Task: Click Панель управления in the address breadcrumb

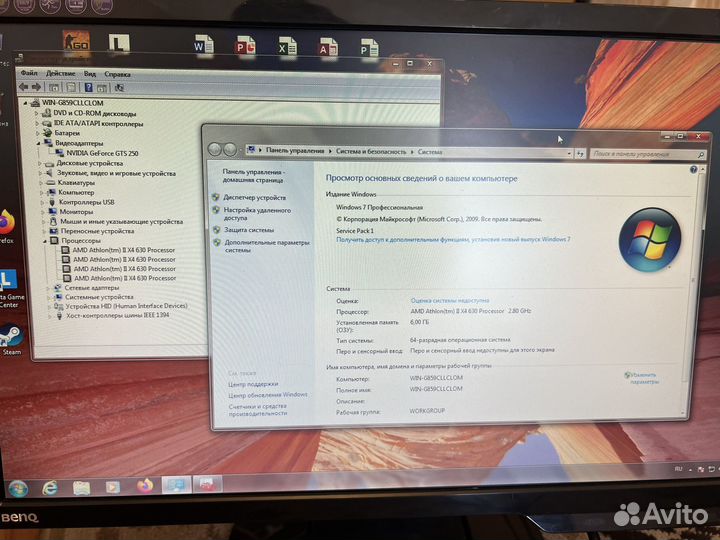Action: (x=295, y=151)
